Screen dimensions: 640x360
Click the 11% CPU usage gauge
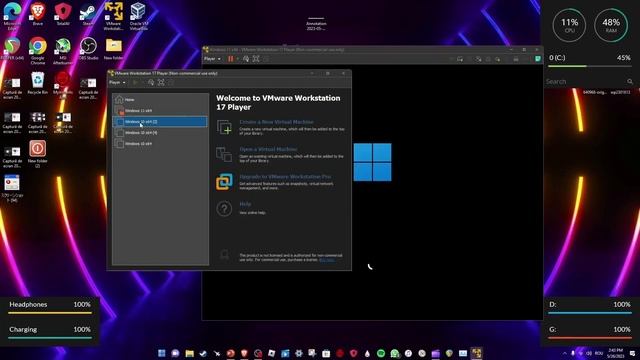tap(569, 25)
